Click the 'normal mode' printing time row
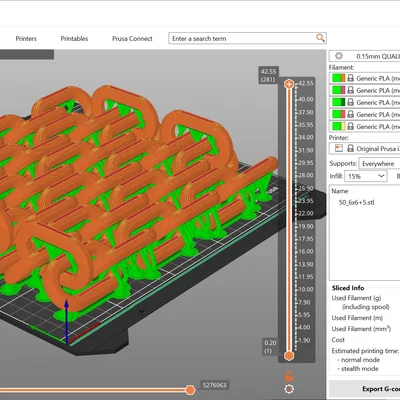 360,360
